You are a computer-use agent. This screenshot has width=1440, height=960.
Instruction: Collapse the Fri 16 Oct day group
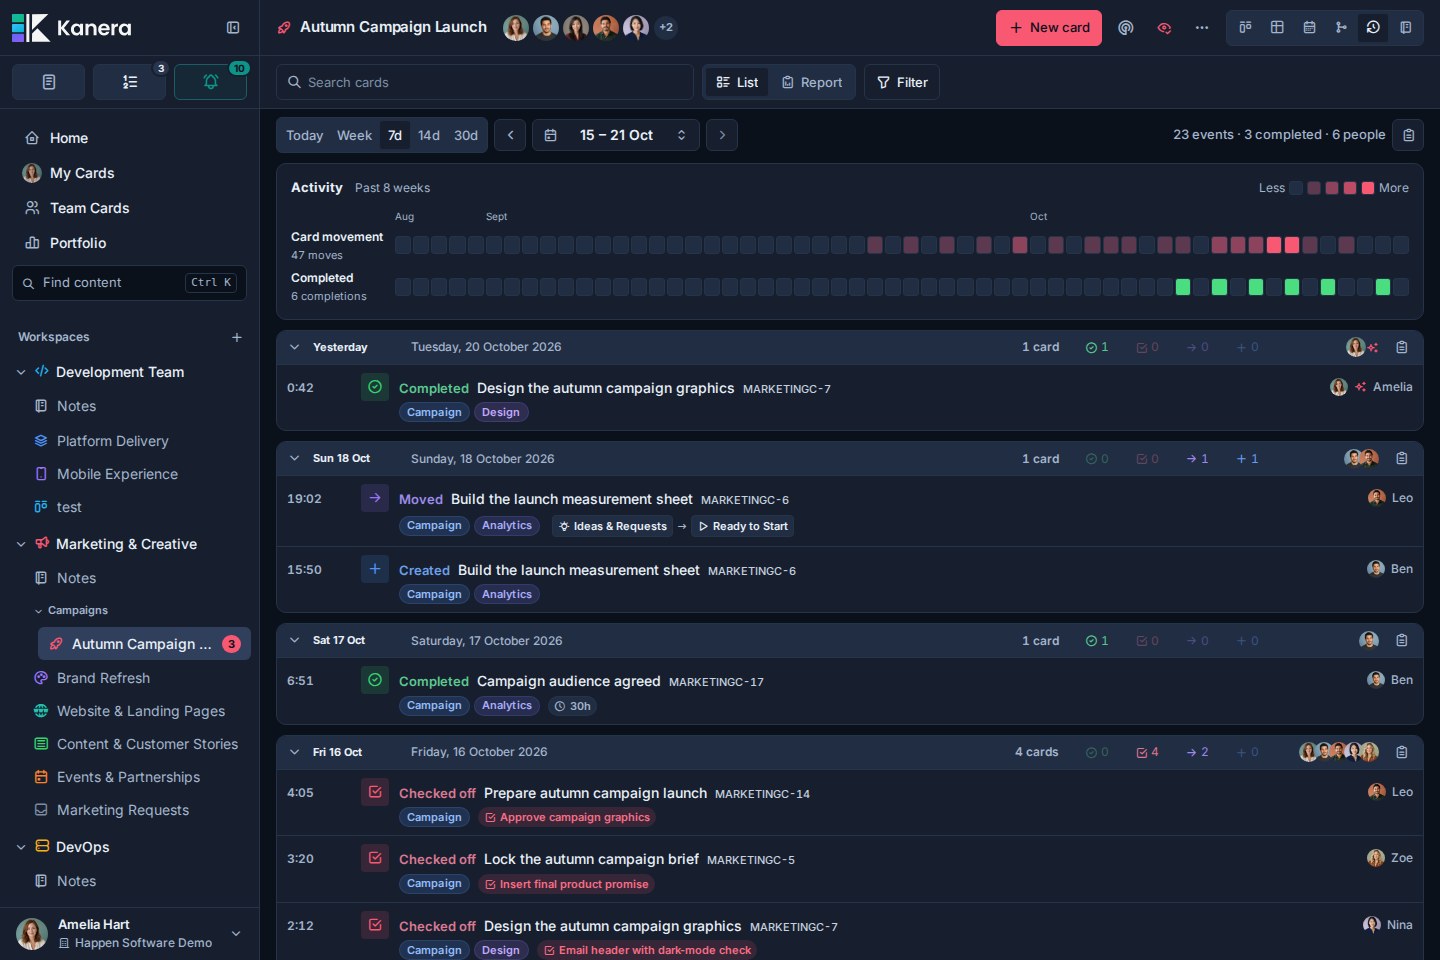pos(295,752)
